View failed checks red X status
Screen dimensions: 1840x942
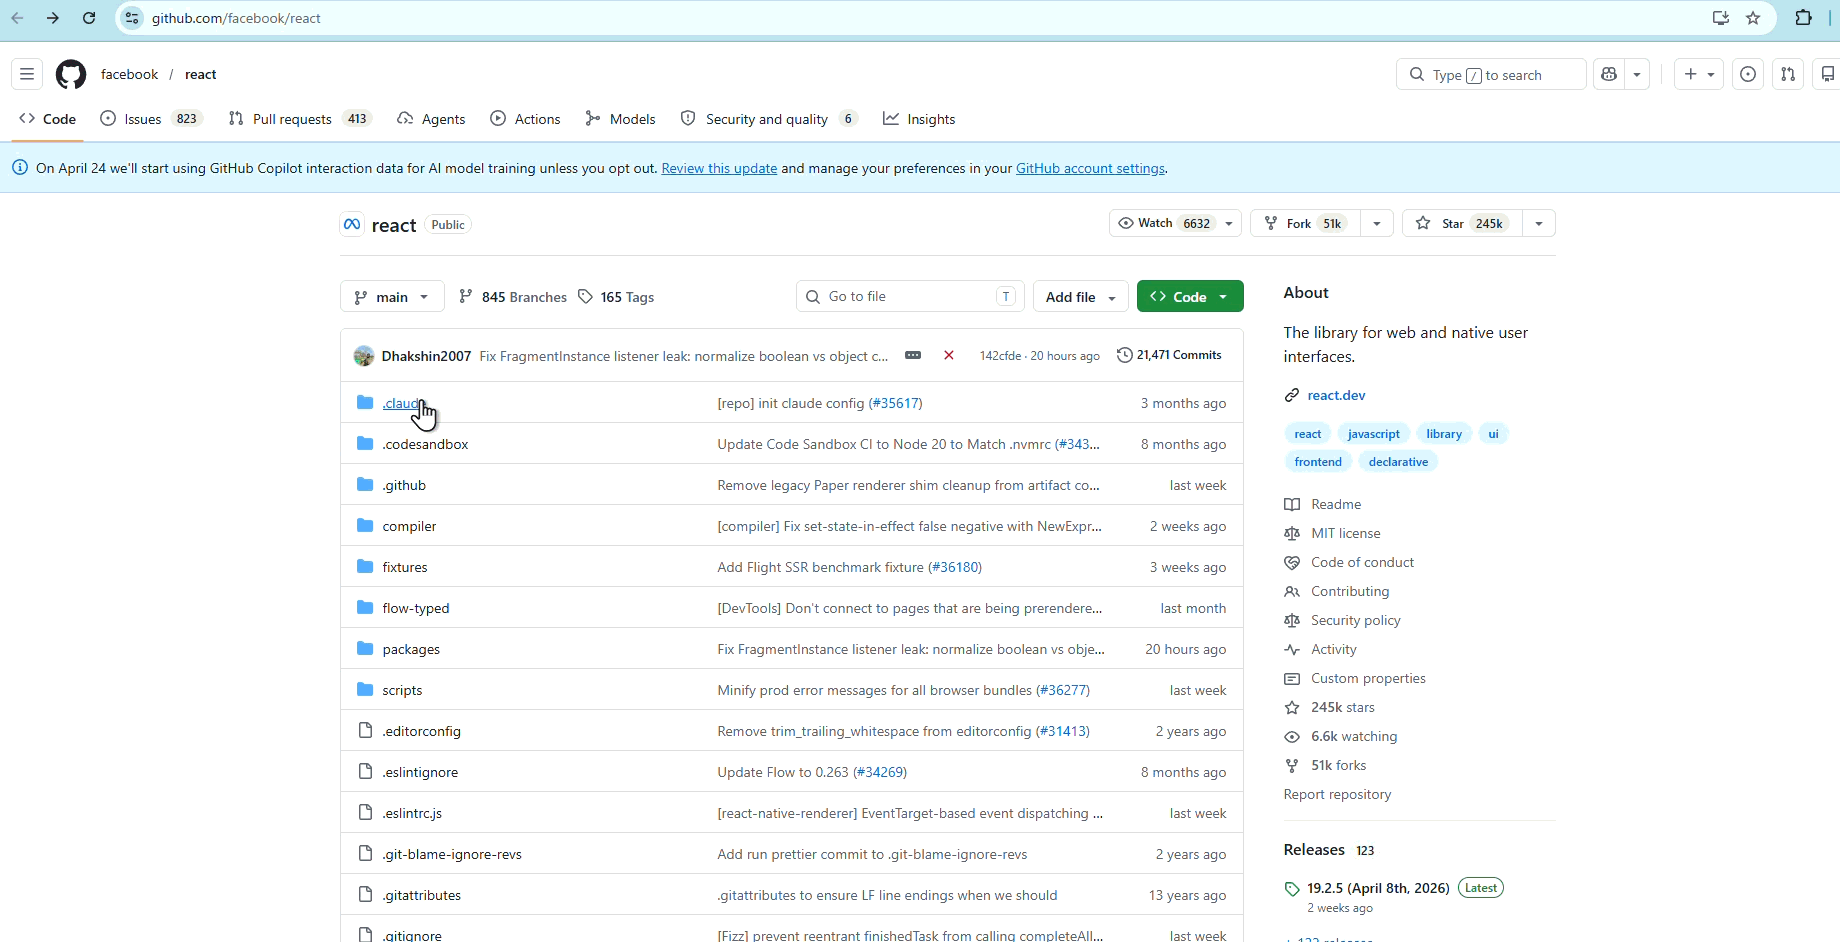(949, 355)
